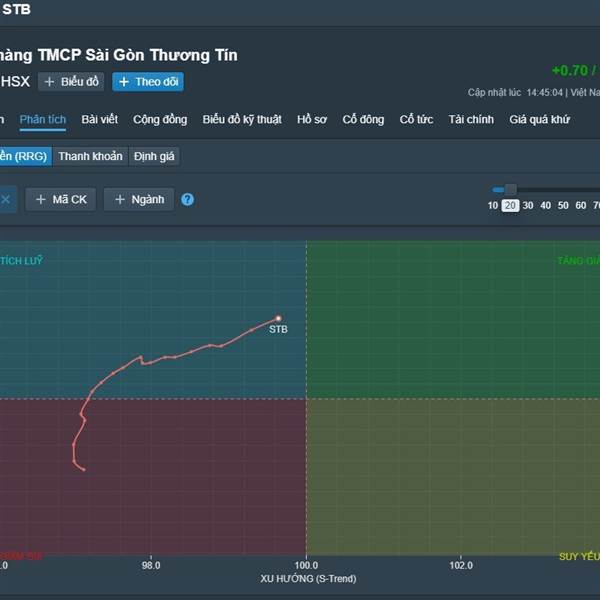Viewport: 600px width, 600px height.
Task: Set slider value to 50
Action: [x=563, y=205]
